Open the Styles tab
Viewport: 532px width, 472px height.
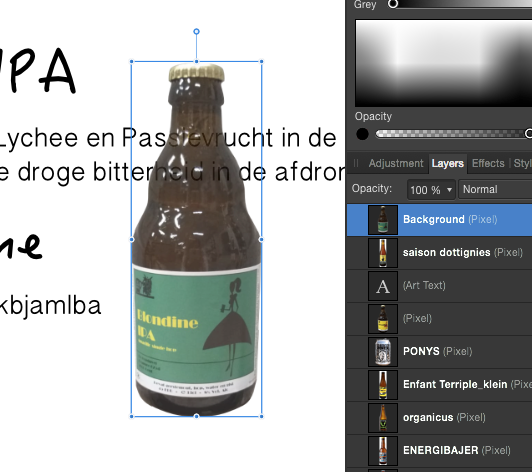(x=522, y=164)
